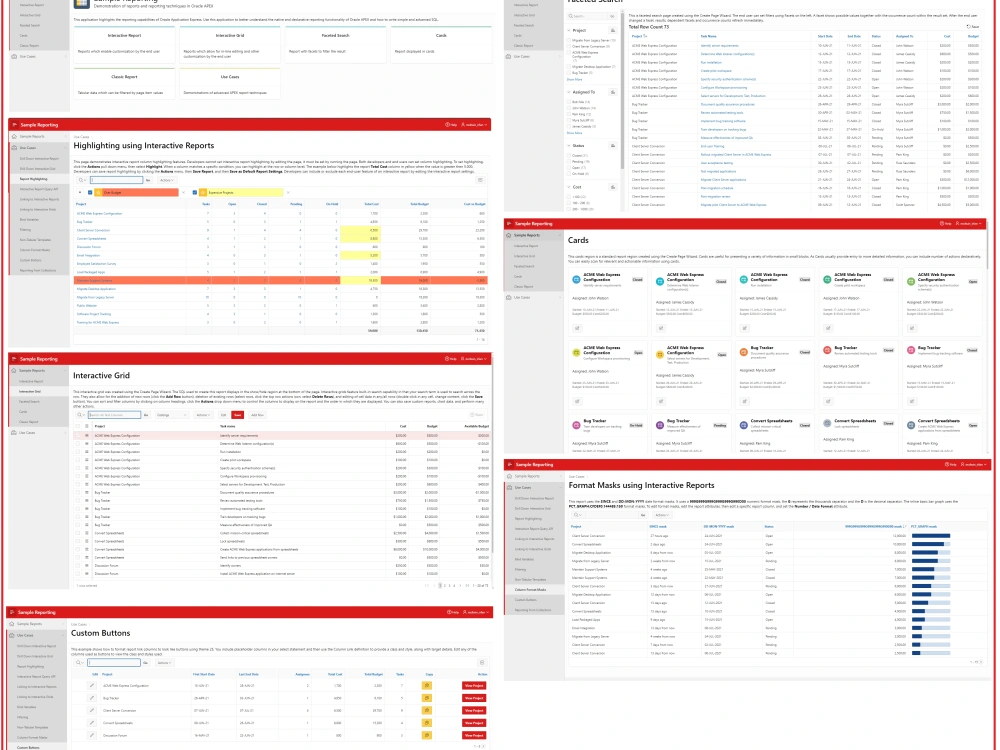Open row actions menu icon in first grid row
1000x750 pixels.
(x=87, y=436)
